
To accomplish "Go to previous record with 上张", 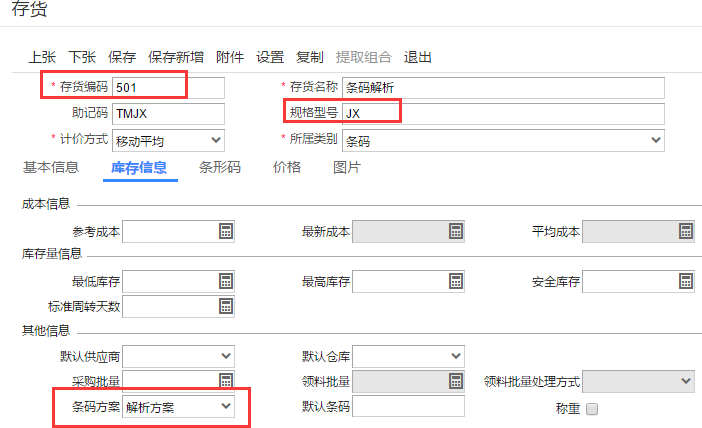I will (42, 57).
